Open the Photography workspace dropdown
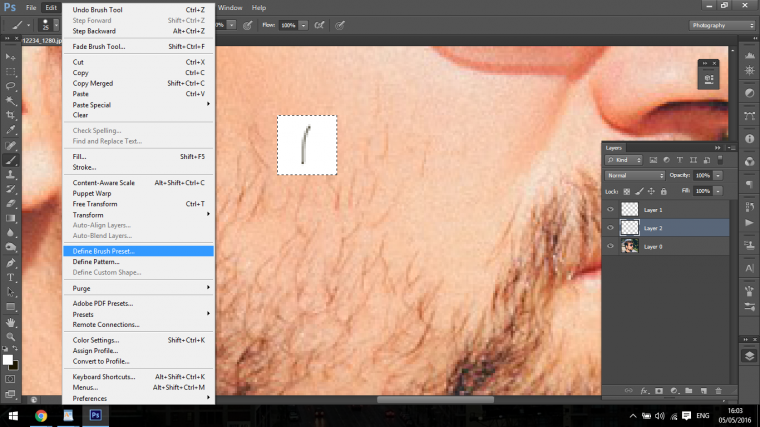 click(722, 25)
